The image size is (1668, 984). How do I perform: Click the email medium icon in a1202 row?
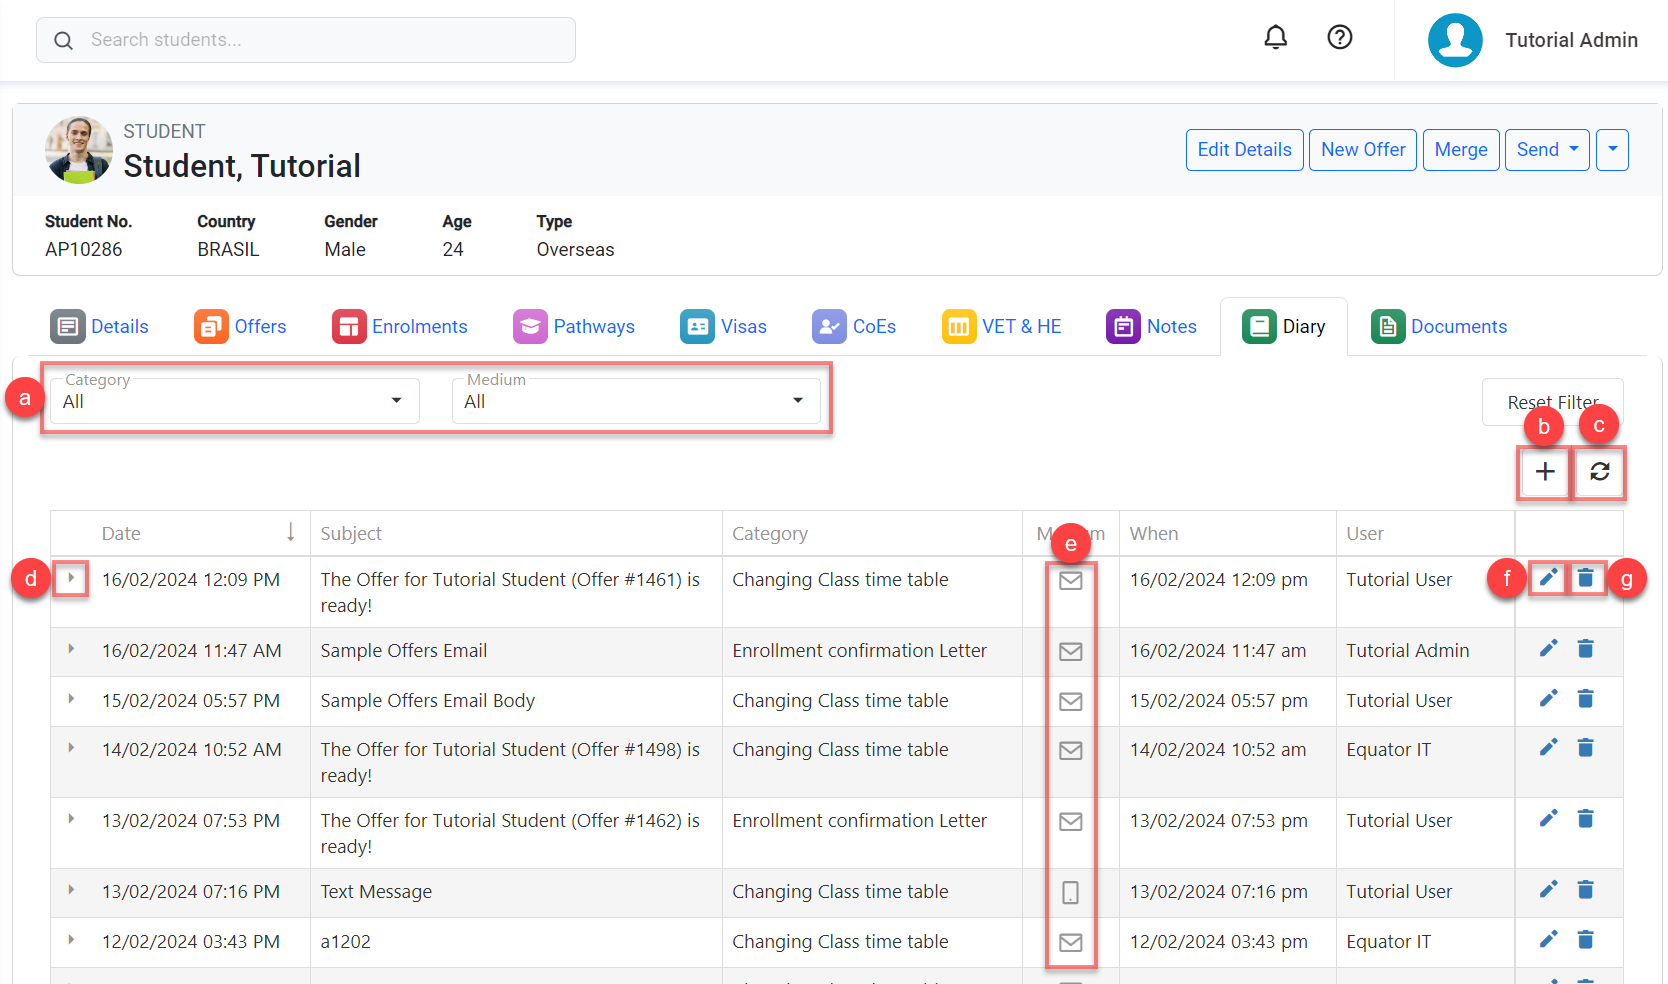(1070, 943)
